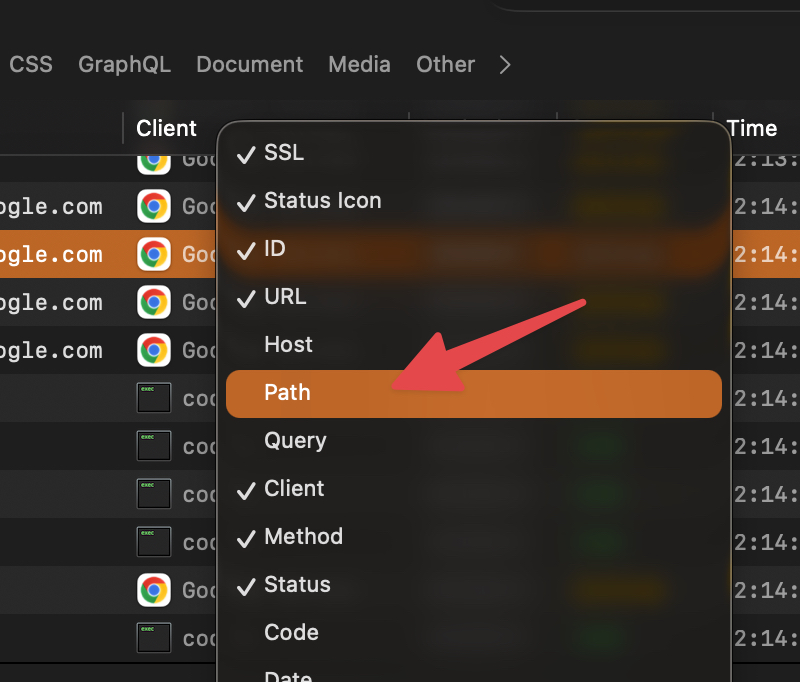
Task: Click the Chrome icon between terminal rows
Action: tap(154, 590)
